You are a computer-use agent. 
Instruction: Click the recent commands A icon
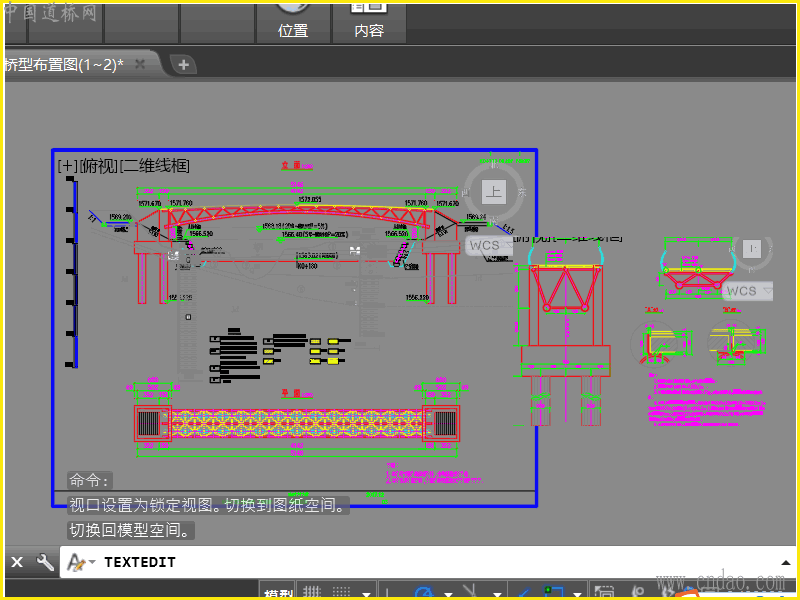(76, 562)
